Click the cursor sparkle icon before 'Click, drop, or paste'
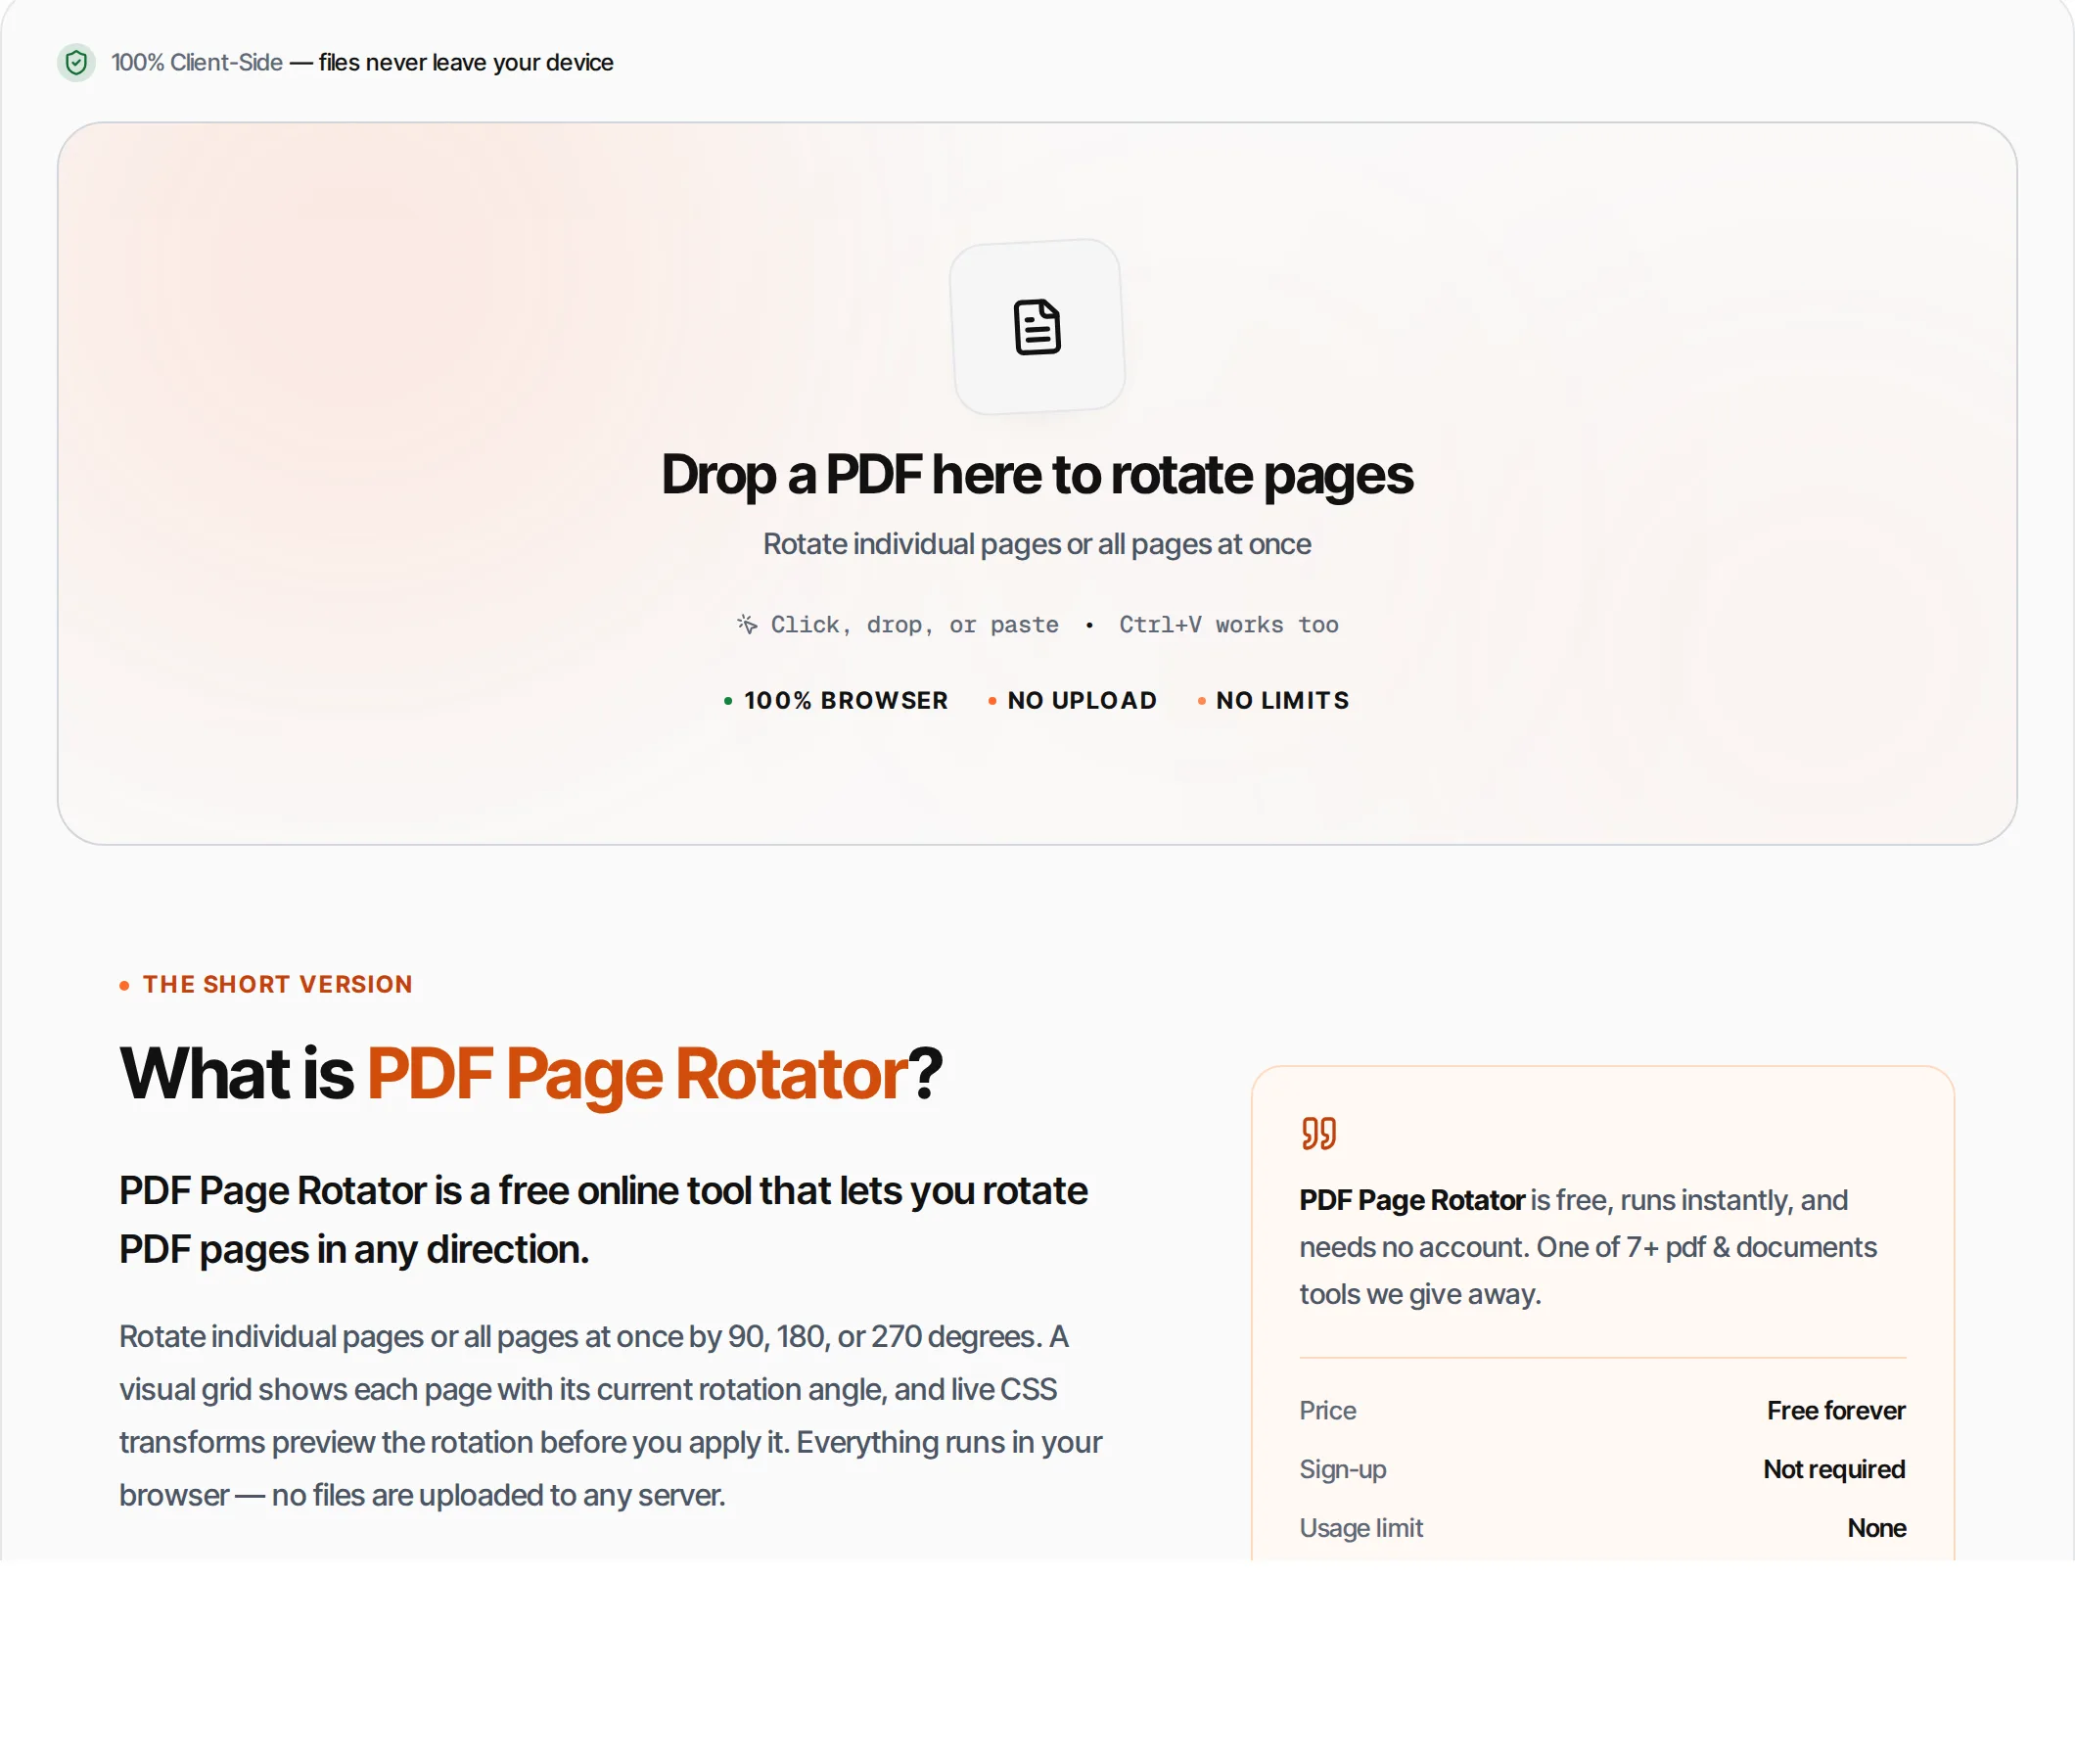This screenshot has height=1764, width=2075. click(747, 625)
